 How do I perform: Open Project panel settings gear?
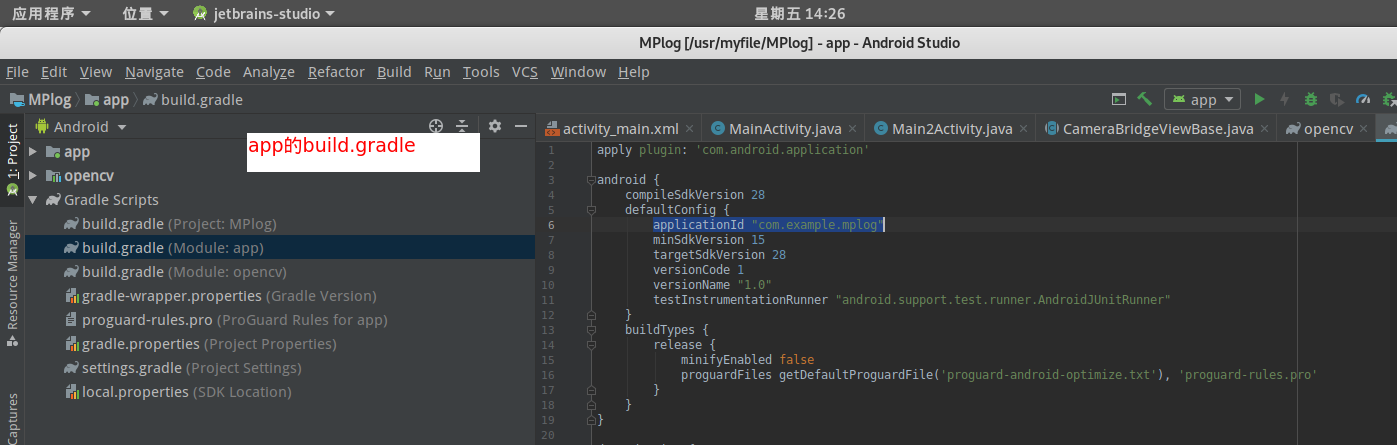494,126
